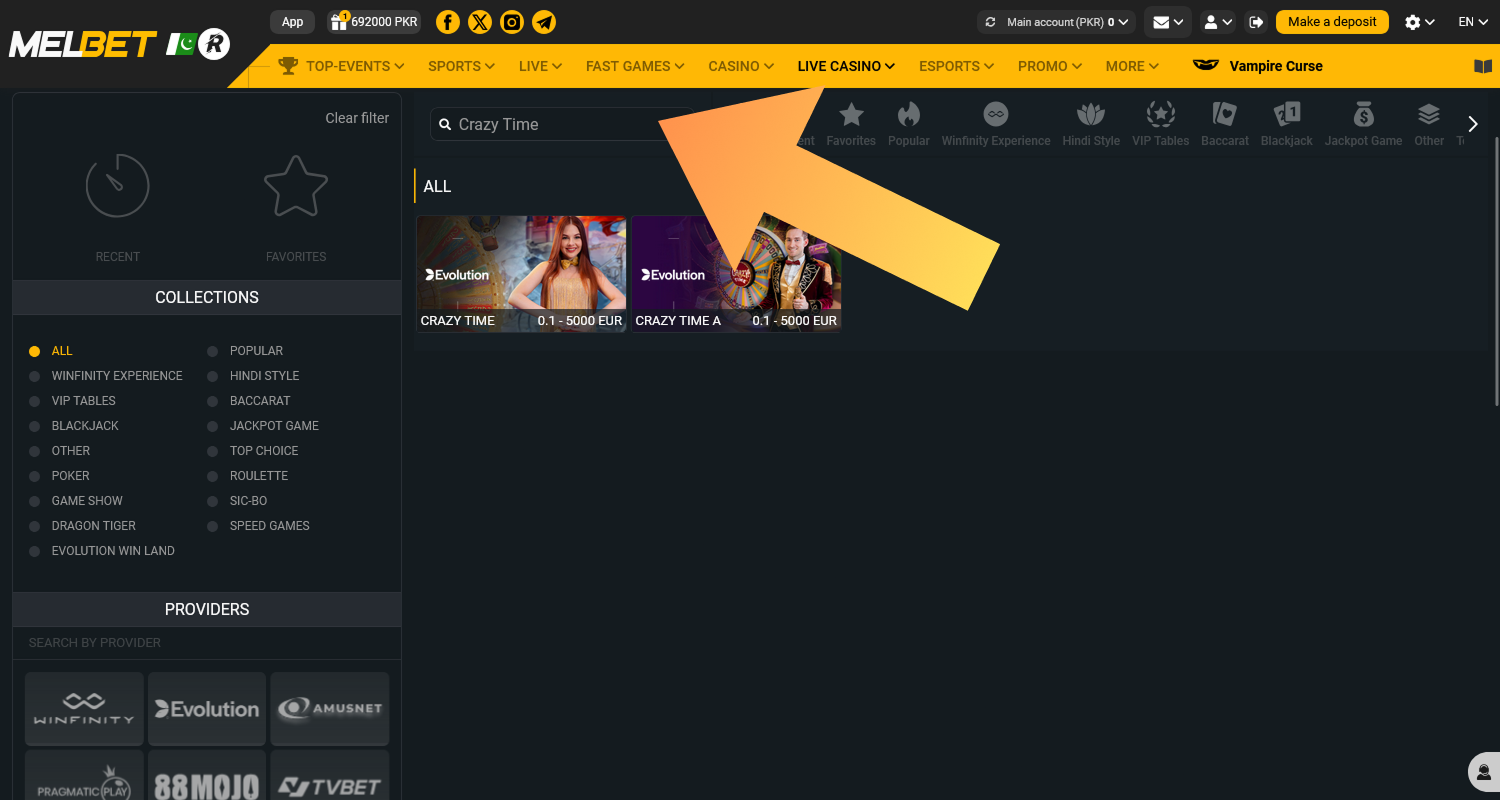The width and height of the screenshot is (1500, 800).
Task: Open the support chat icon
Action: point(1482,770)
